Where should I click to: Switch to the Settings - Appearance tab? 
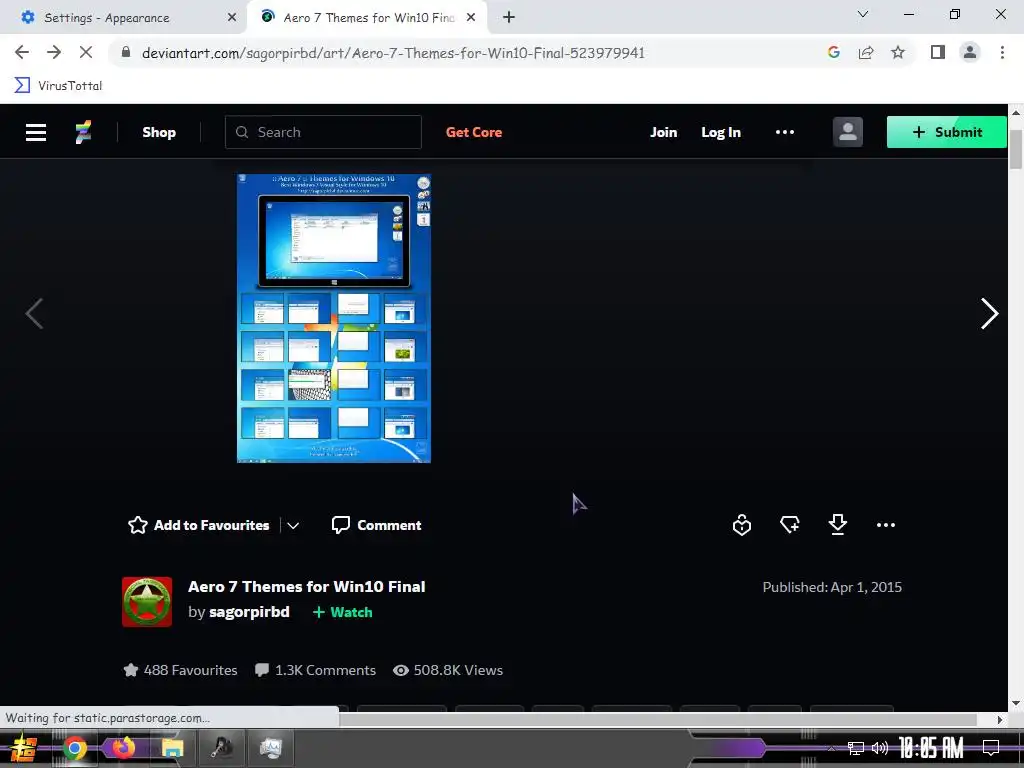[123, 18]
